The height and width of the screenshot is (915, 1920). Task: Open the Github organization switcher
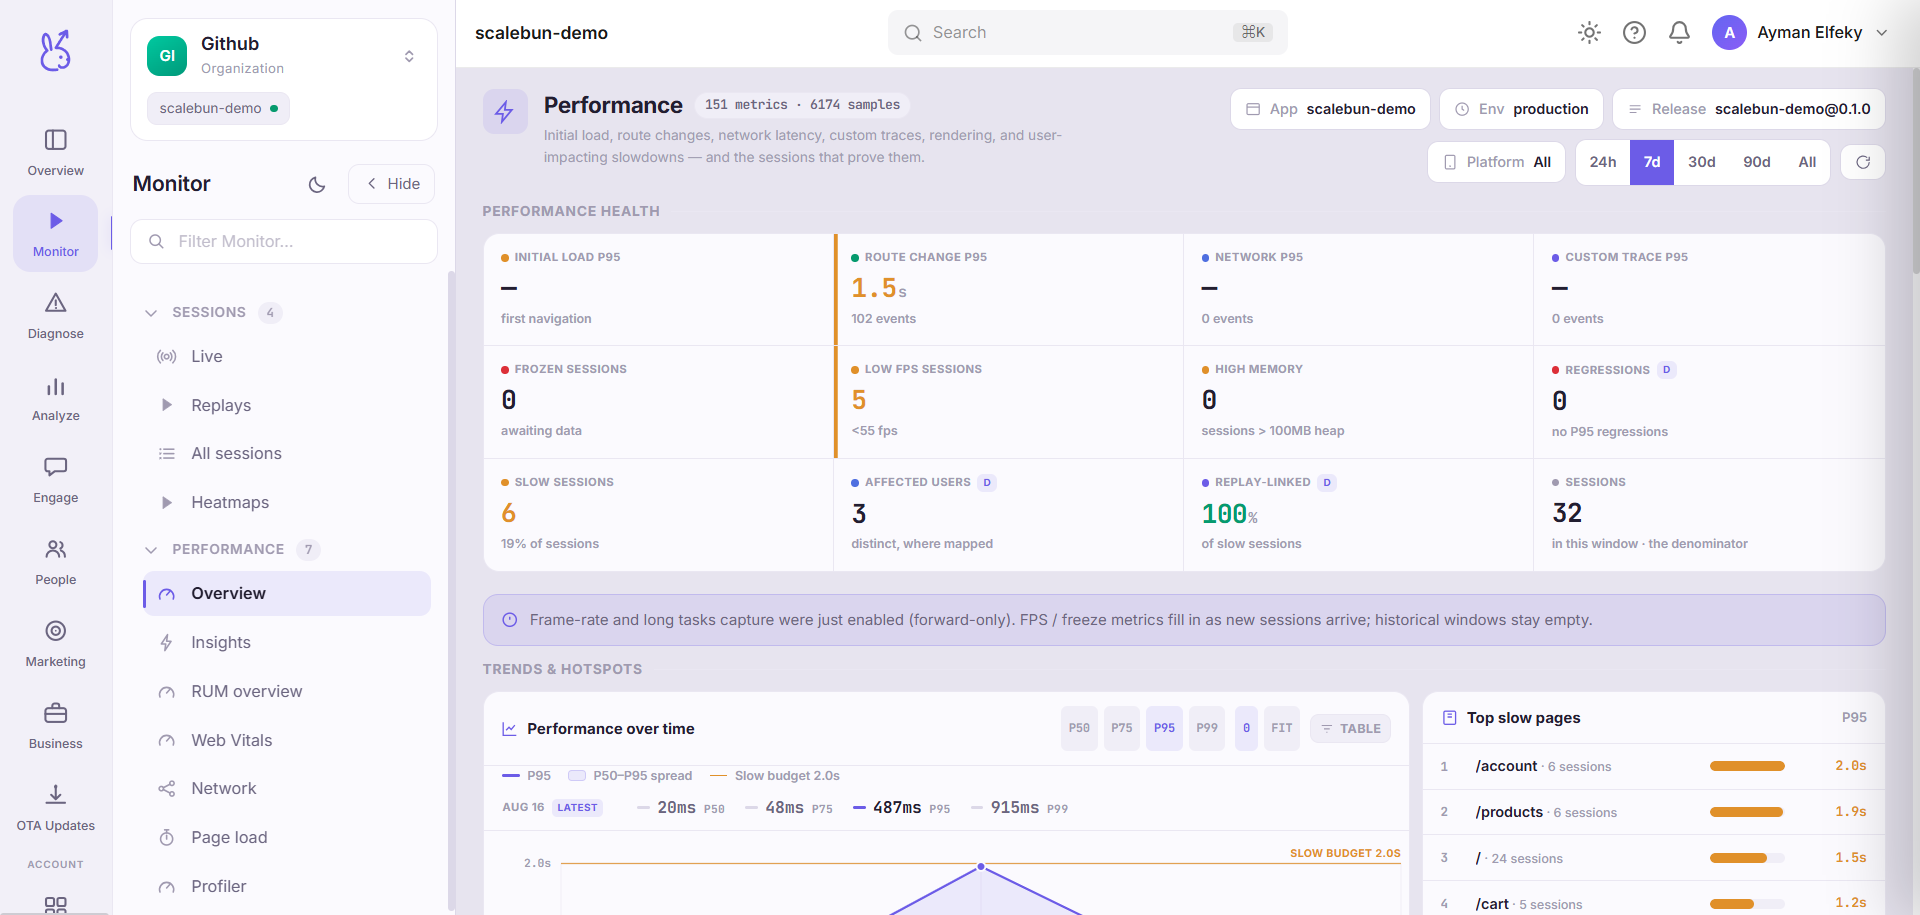(284, 56)
